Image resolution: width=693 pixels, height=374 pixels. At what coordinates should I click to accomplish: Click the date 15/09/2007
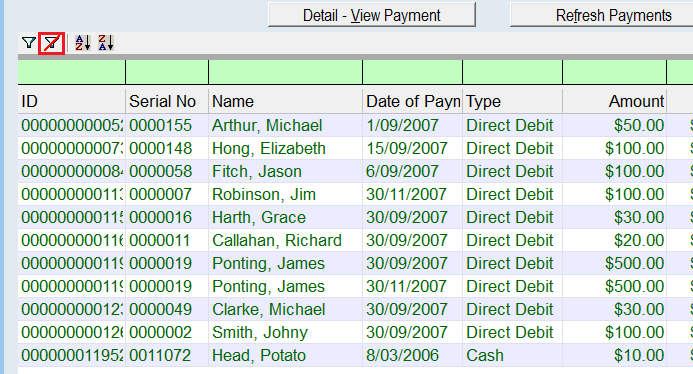pyautogui.click(x=407, y=148)
